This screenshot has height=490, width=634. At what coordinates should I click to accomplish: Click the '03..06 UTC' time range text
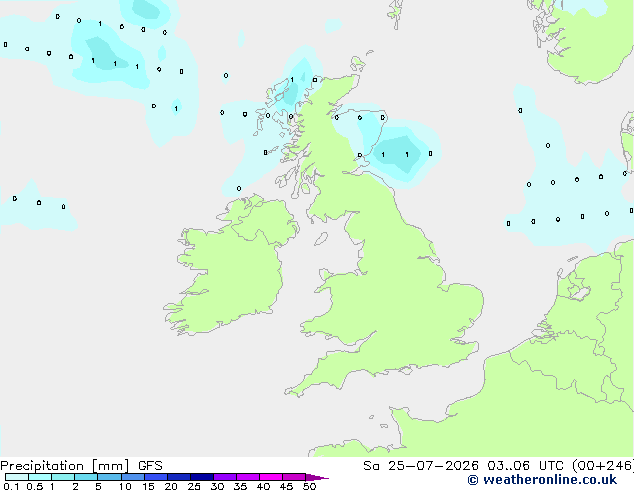point(525,466)
